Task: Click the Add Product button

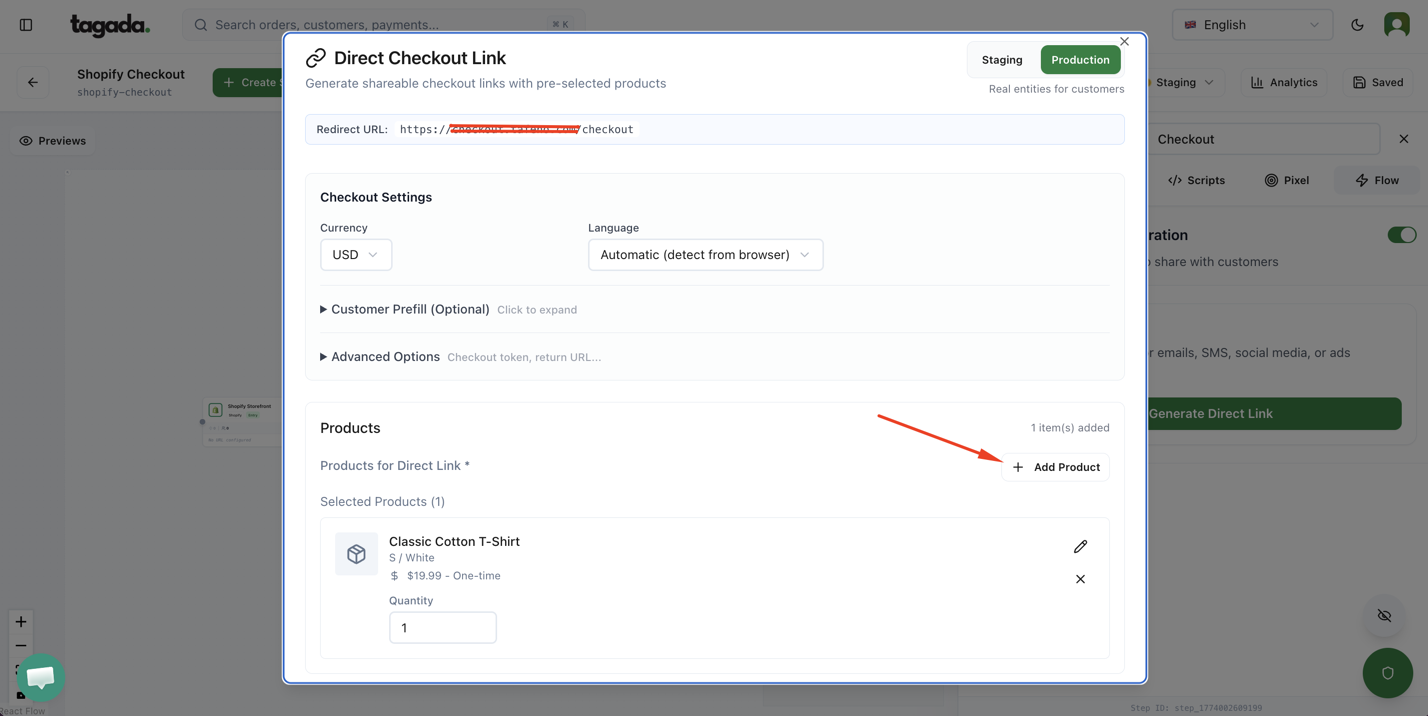Action: pos(1056,467)
